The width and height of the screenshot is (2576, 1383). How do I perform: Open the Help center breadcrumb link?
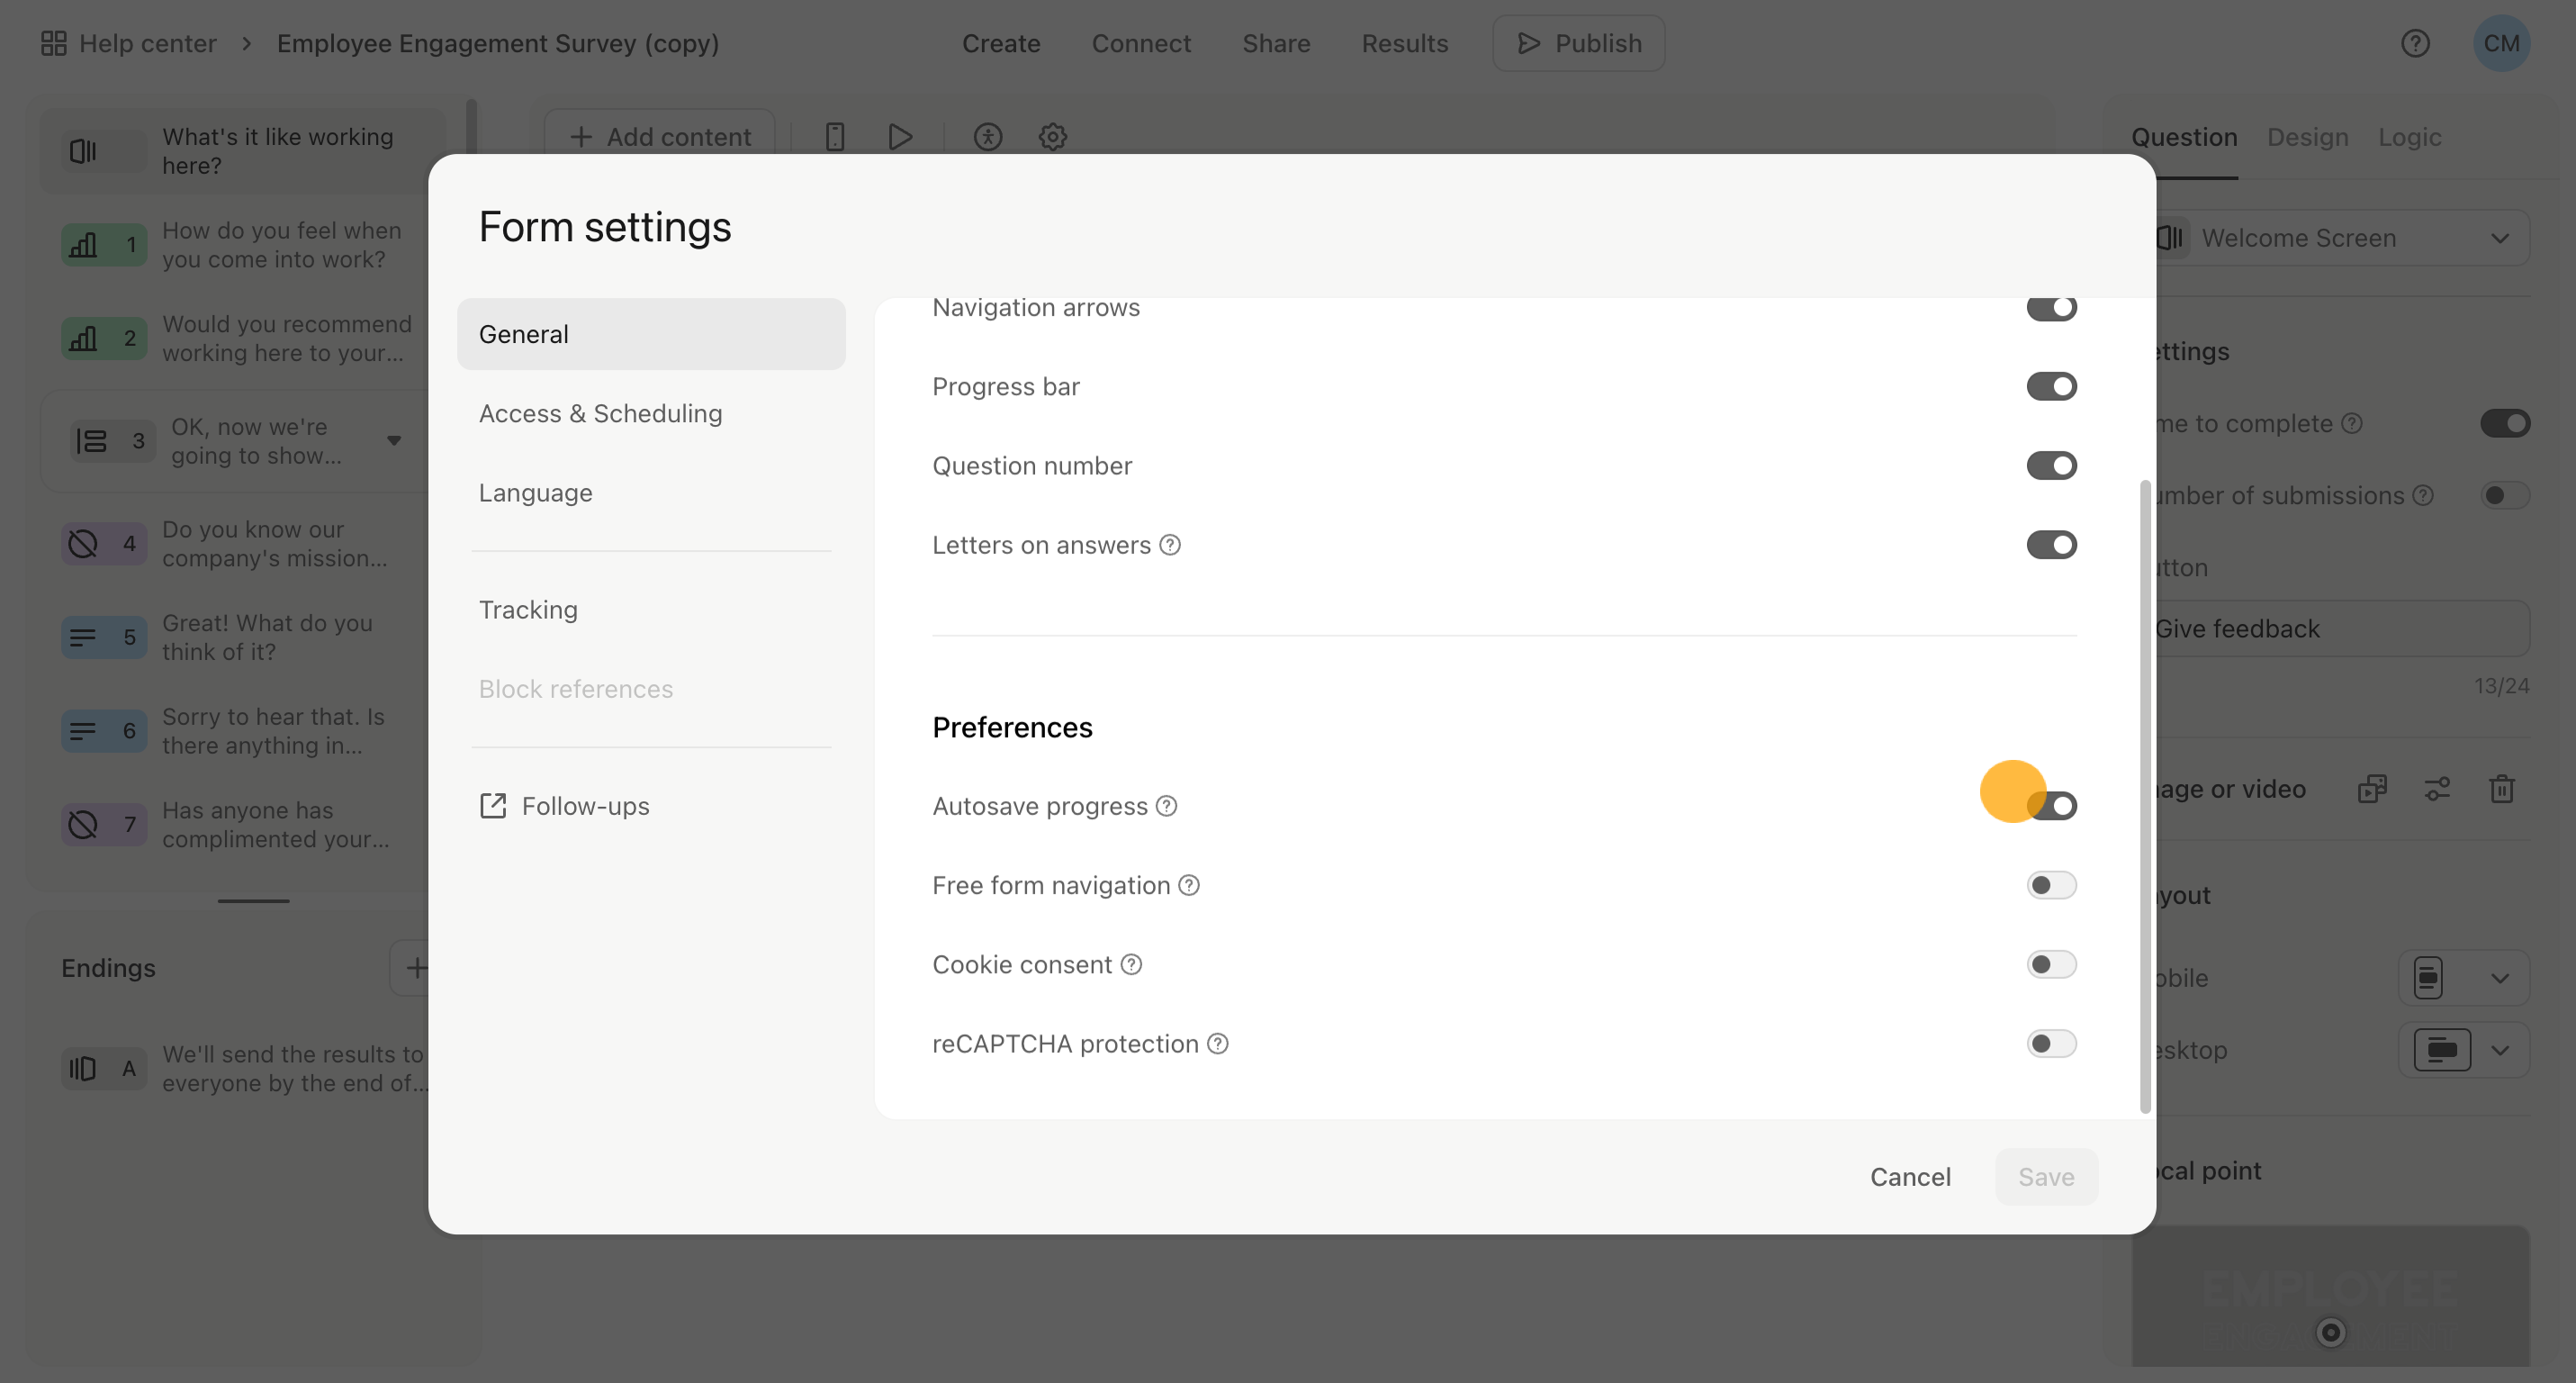tap(148, 43)
